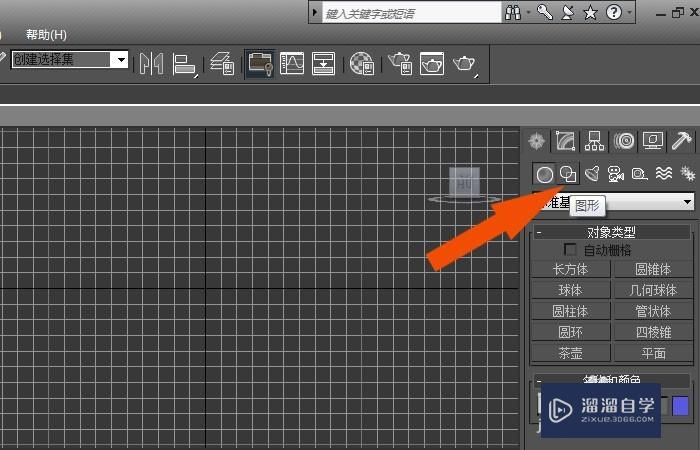Select the Systems category
Screen dimensions: 700x450
point(687,174)
